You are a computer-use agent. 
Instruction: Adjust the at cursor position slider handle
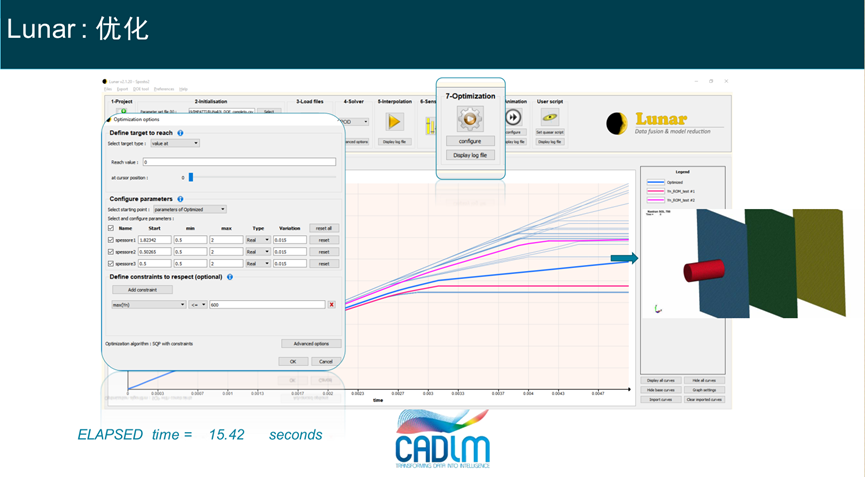tap(191, 177)
